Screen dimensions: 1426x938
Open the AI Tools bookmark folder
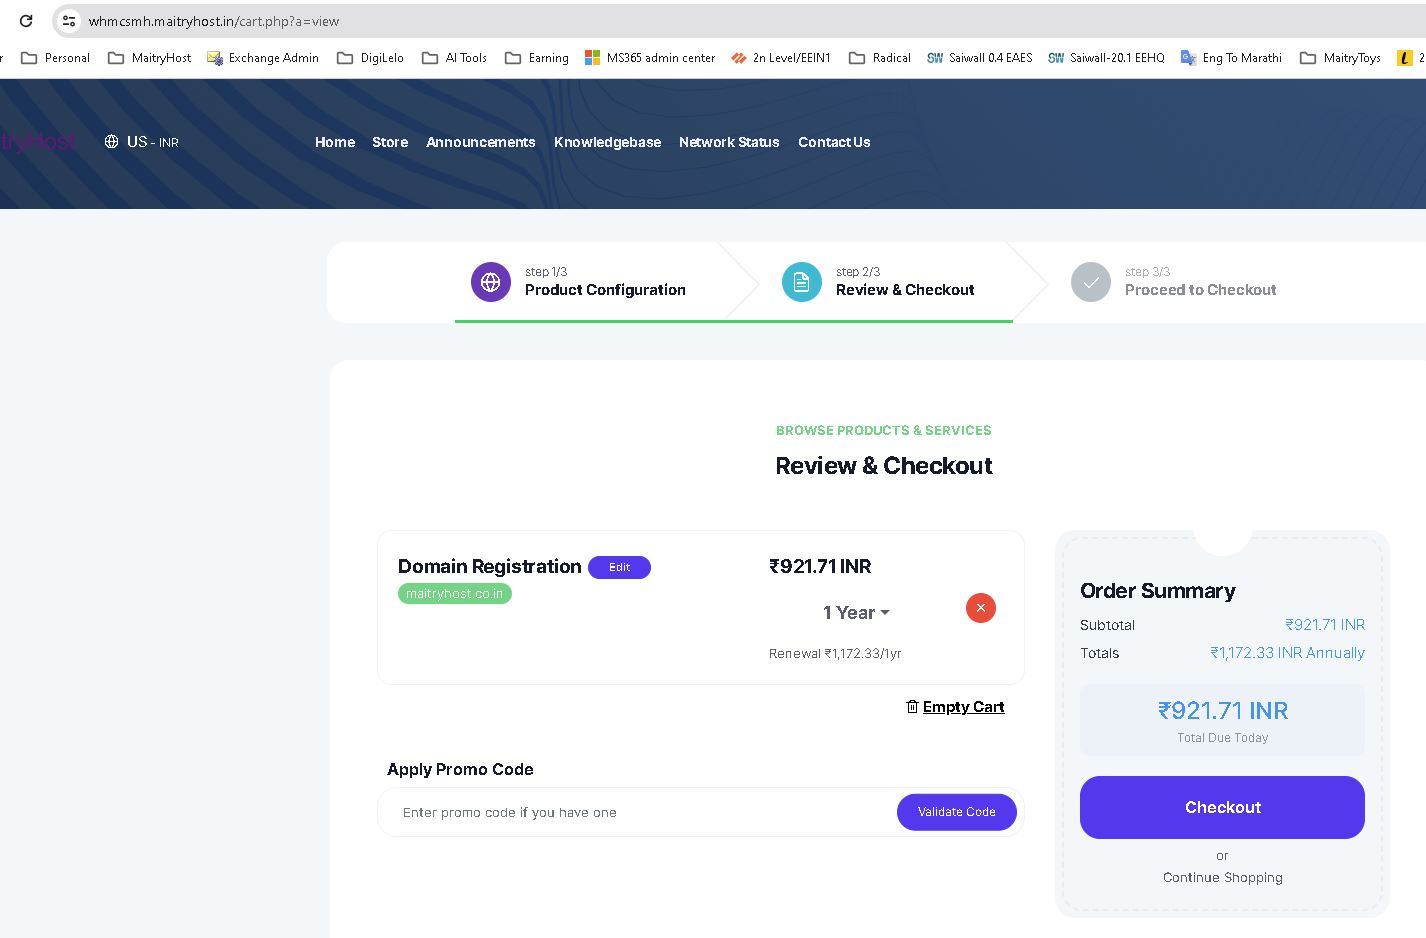pyautogui.click(x=455, y=58)
